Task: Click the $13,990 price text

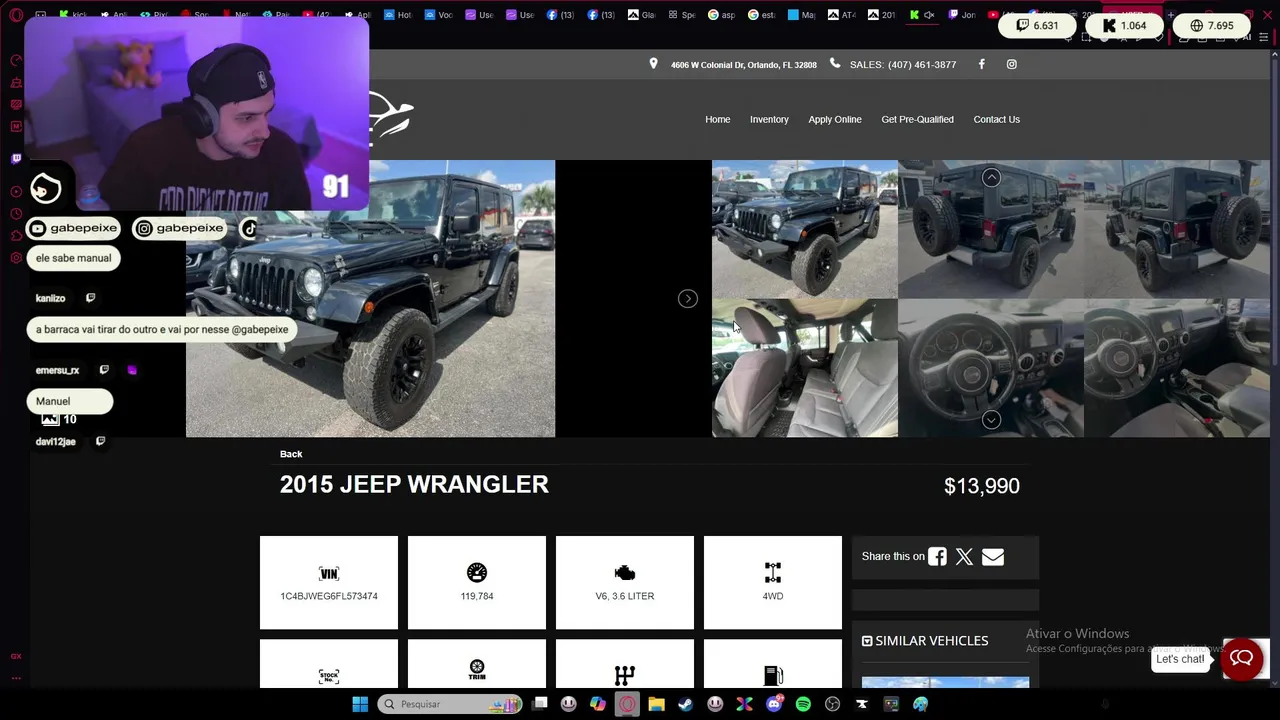Action: (982, 486)
